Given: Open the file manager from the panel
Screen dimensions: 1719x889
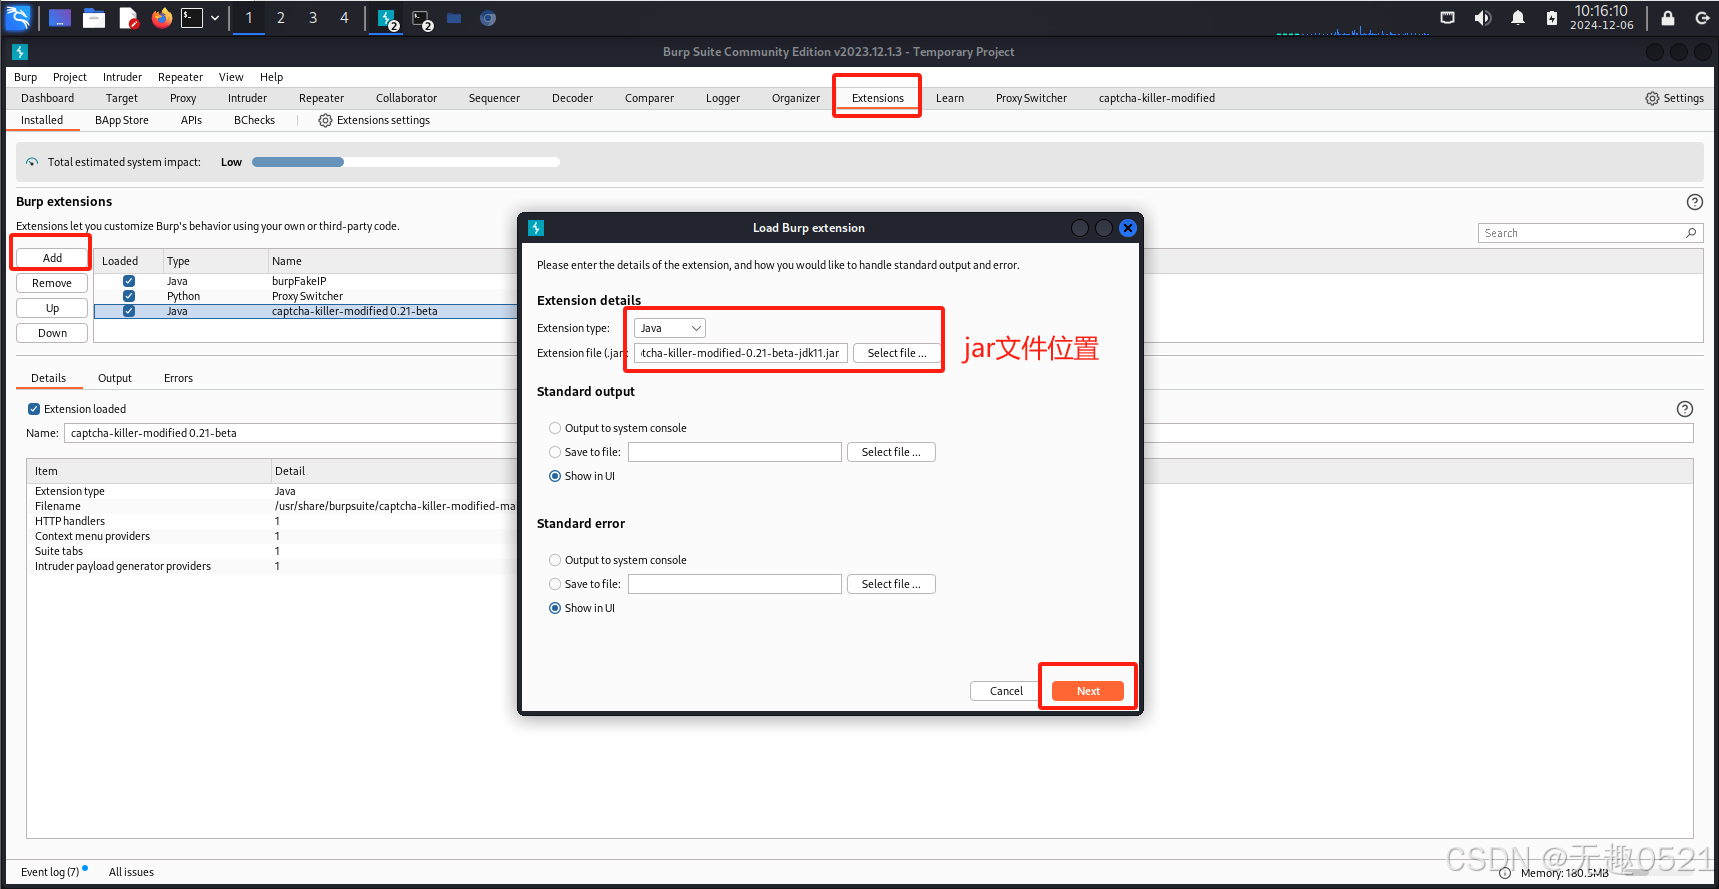Looking at the screenshot, I should (x=94, y=18).
